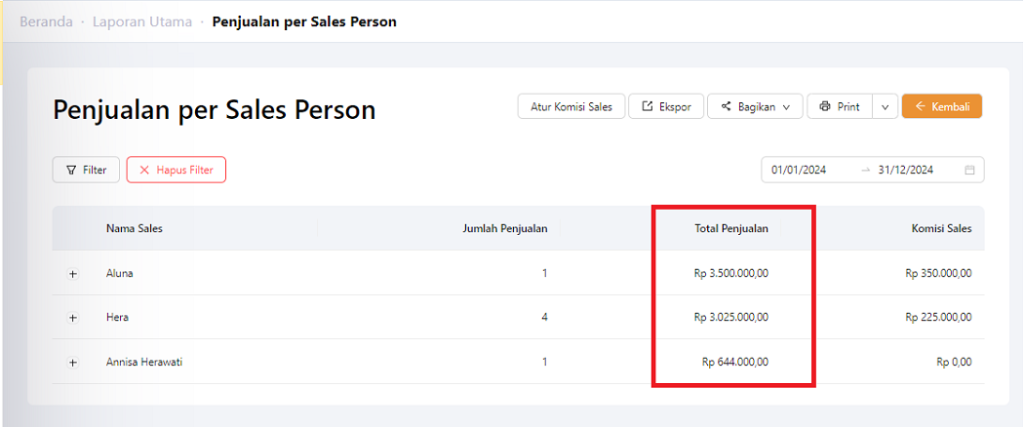The width and height of the screenshot is (1024, 427).
Task: Click commission Rp 350.000,00
Action: click(x=938, y=274)
